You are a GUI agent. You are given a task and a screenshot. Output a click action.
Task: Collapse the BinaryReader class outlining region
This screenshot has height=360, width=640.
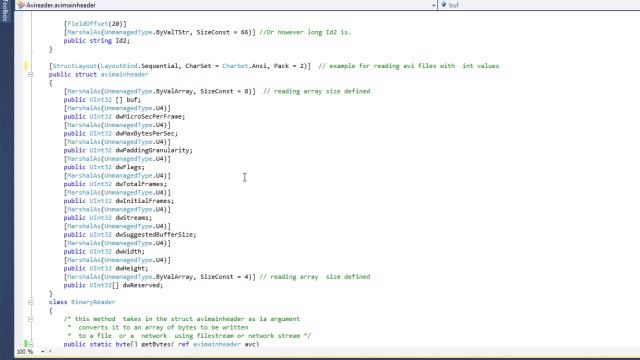point(30,302)
